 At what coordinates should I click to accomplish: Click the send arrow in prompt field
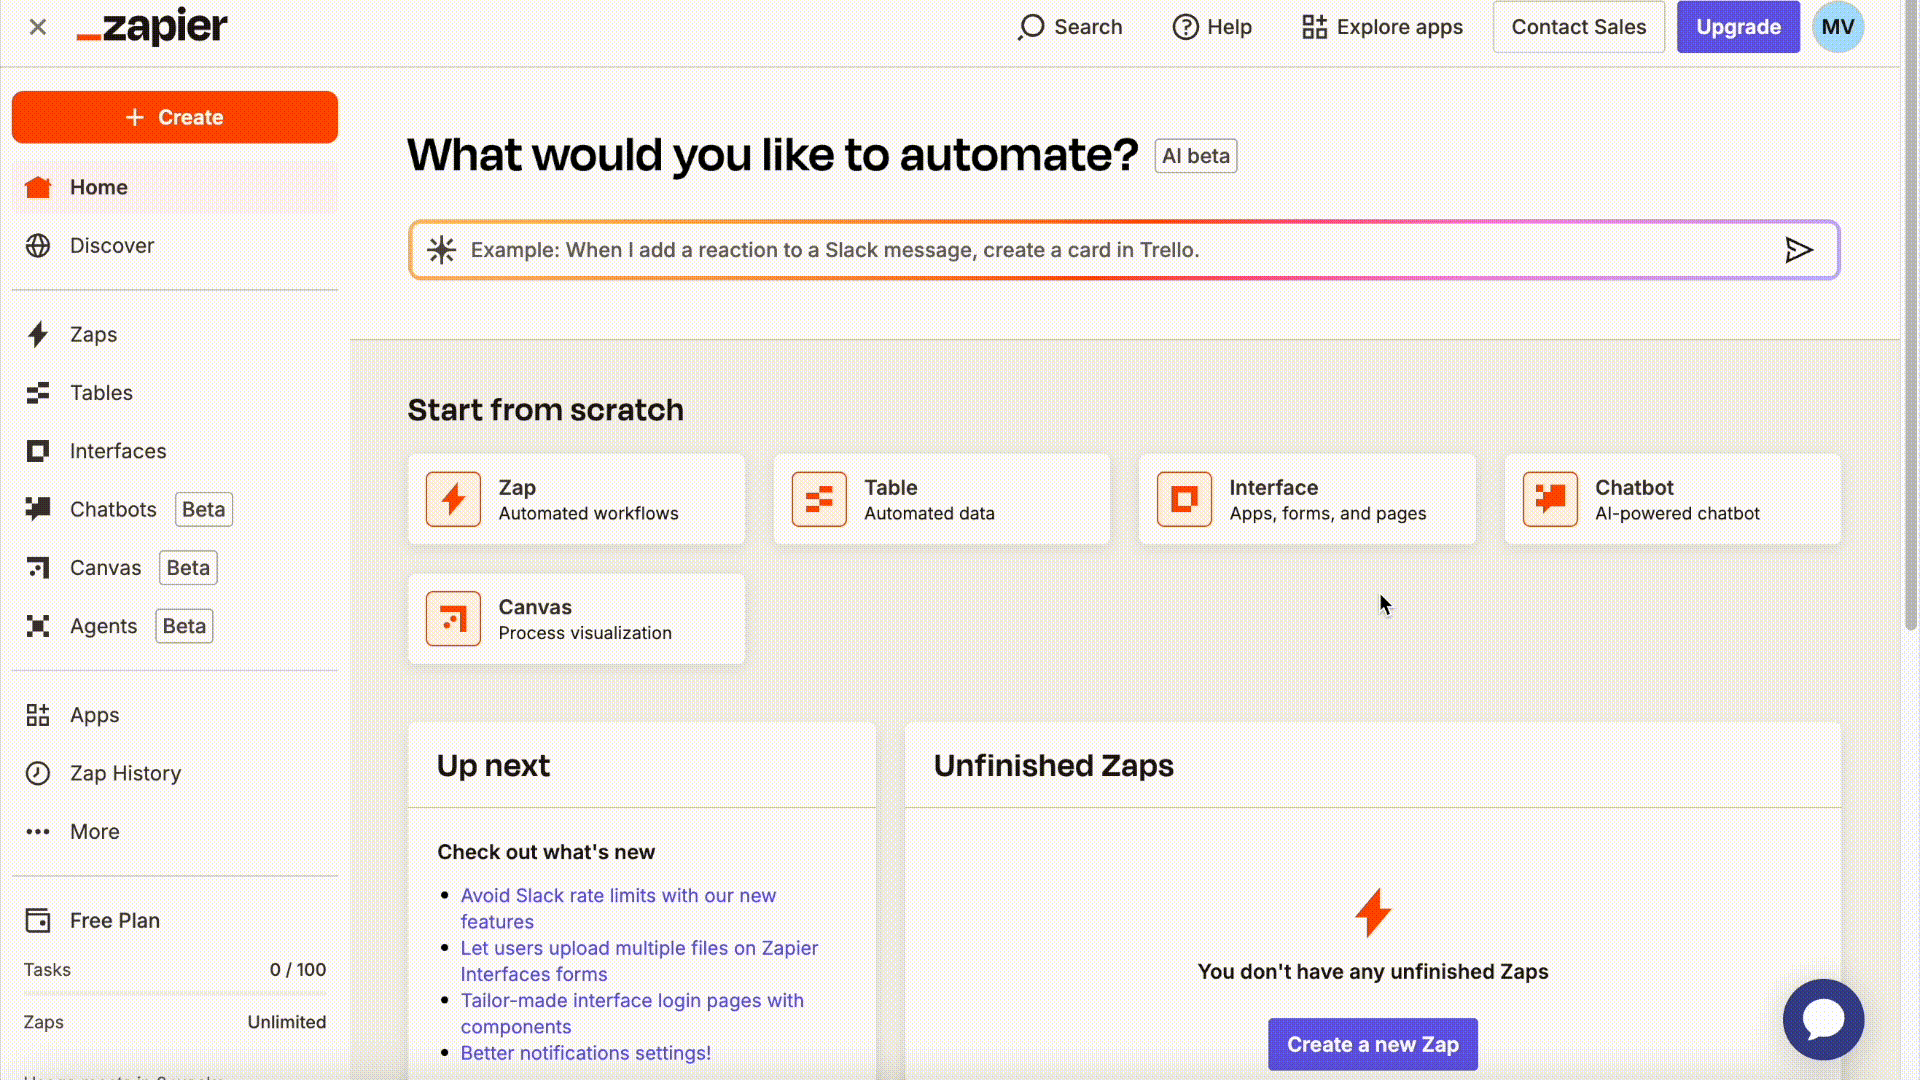coord(1799,250)
